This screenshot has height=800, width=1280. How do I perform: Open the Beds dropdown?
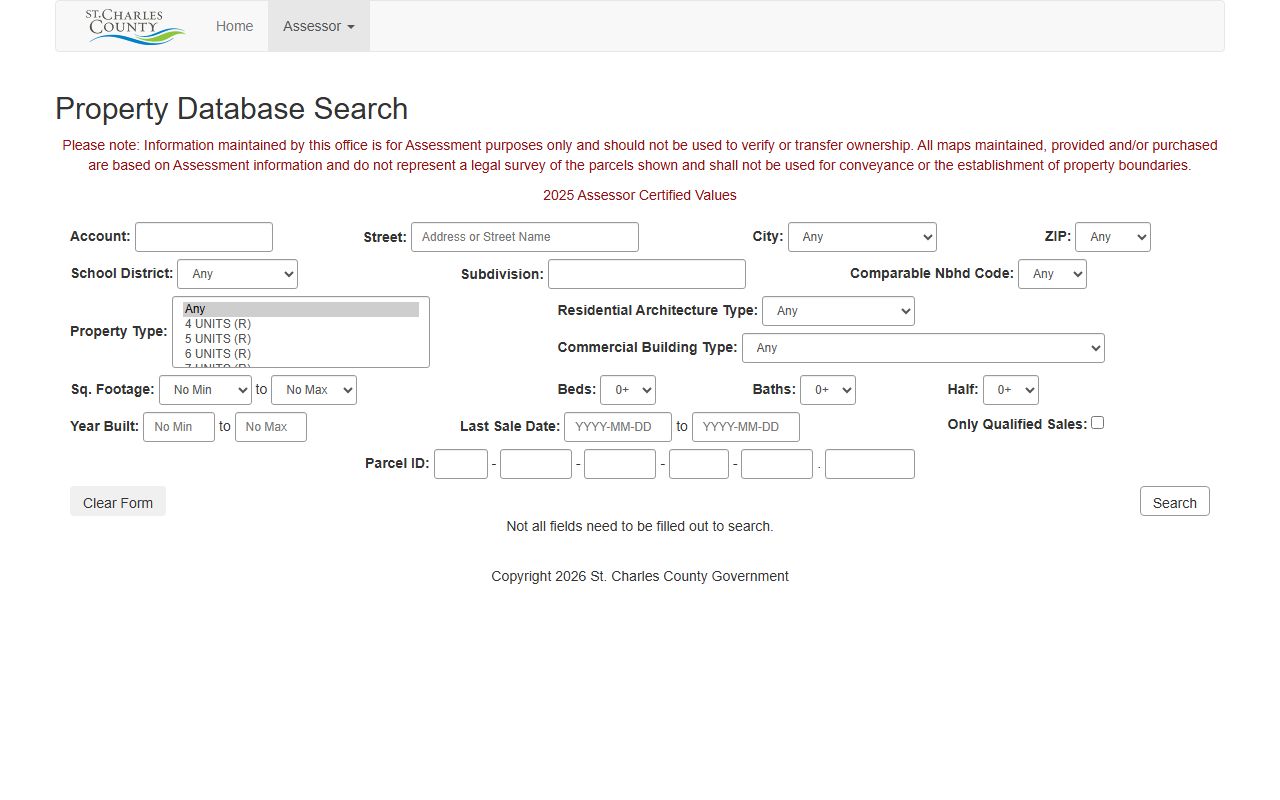point(628,390)
